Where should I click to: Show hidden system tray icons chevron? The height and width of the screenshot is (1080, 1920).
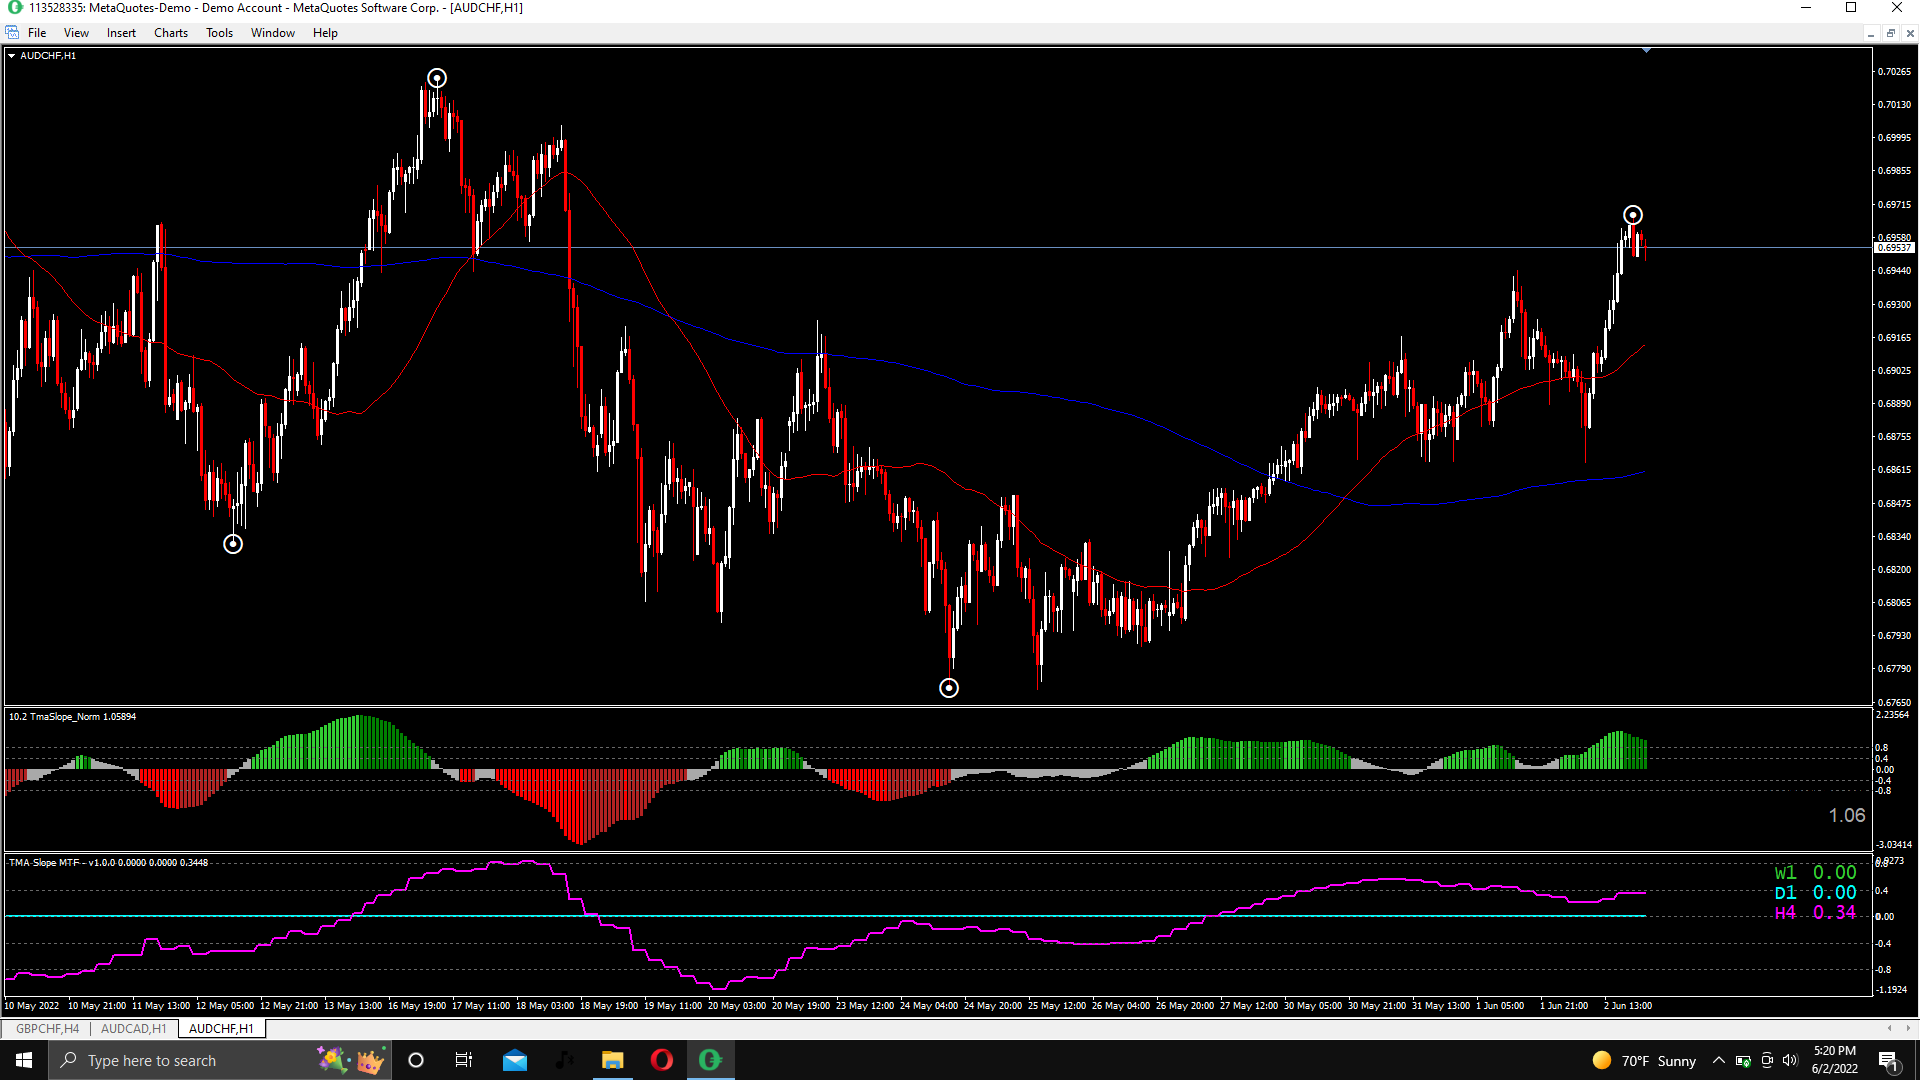(1718, 1060)
